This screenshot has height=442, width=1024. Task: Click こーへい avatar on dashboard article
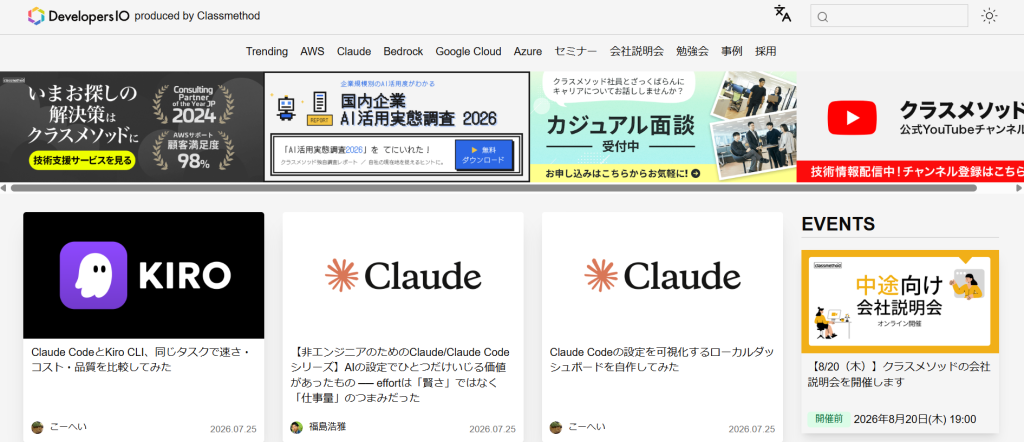click(556, 427)
